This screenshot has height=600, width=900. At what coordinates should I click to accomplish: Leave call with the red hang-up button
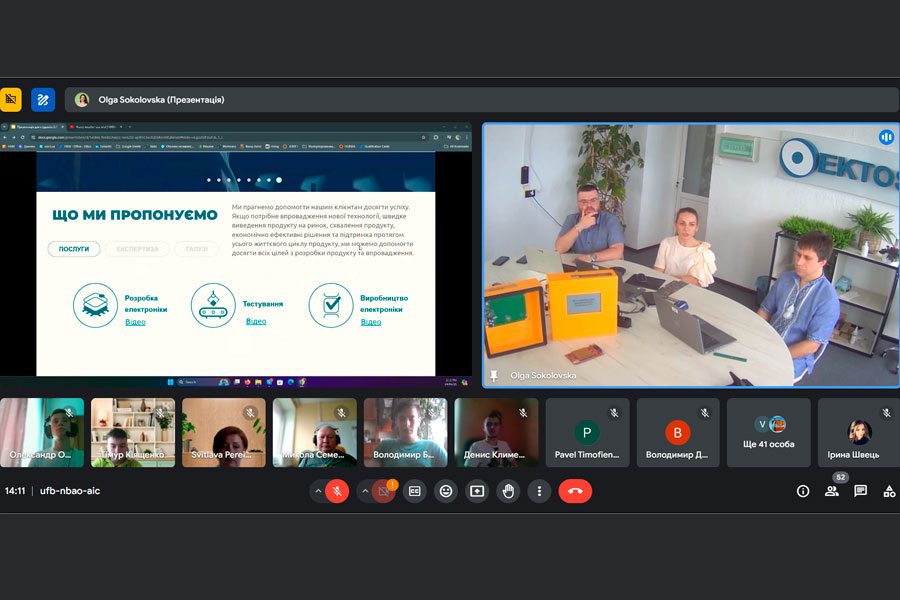click(x=575, y=491)
